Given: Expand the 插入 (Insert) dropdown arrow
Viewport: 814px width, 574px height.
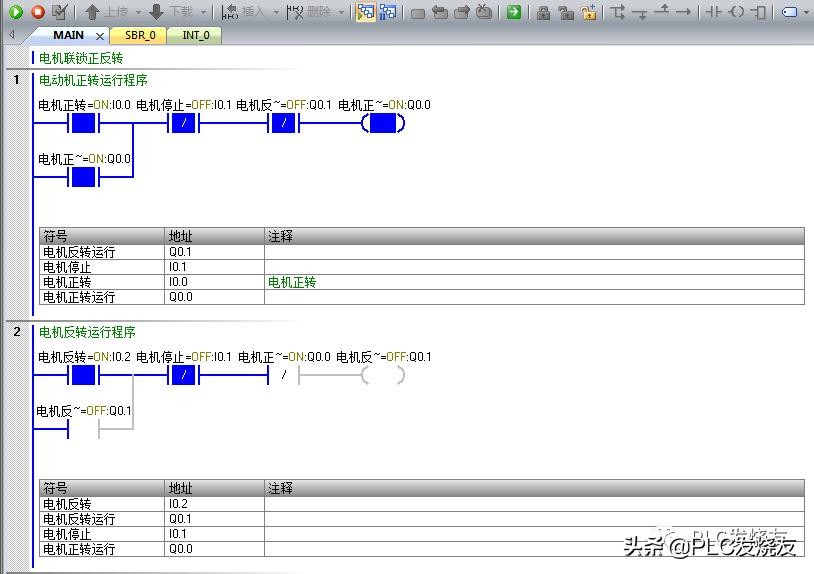Looking at the screenshot, I should click(275, 12).
